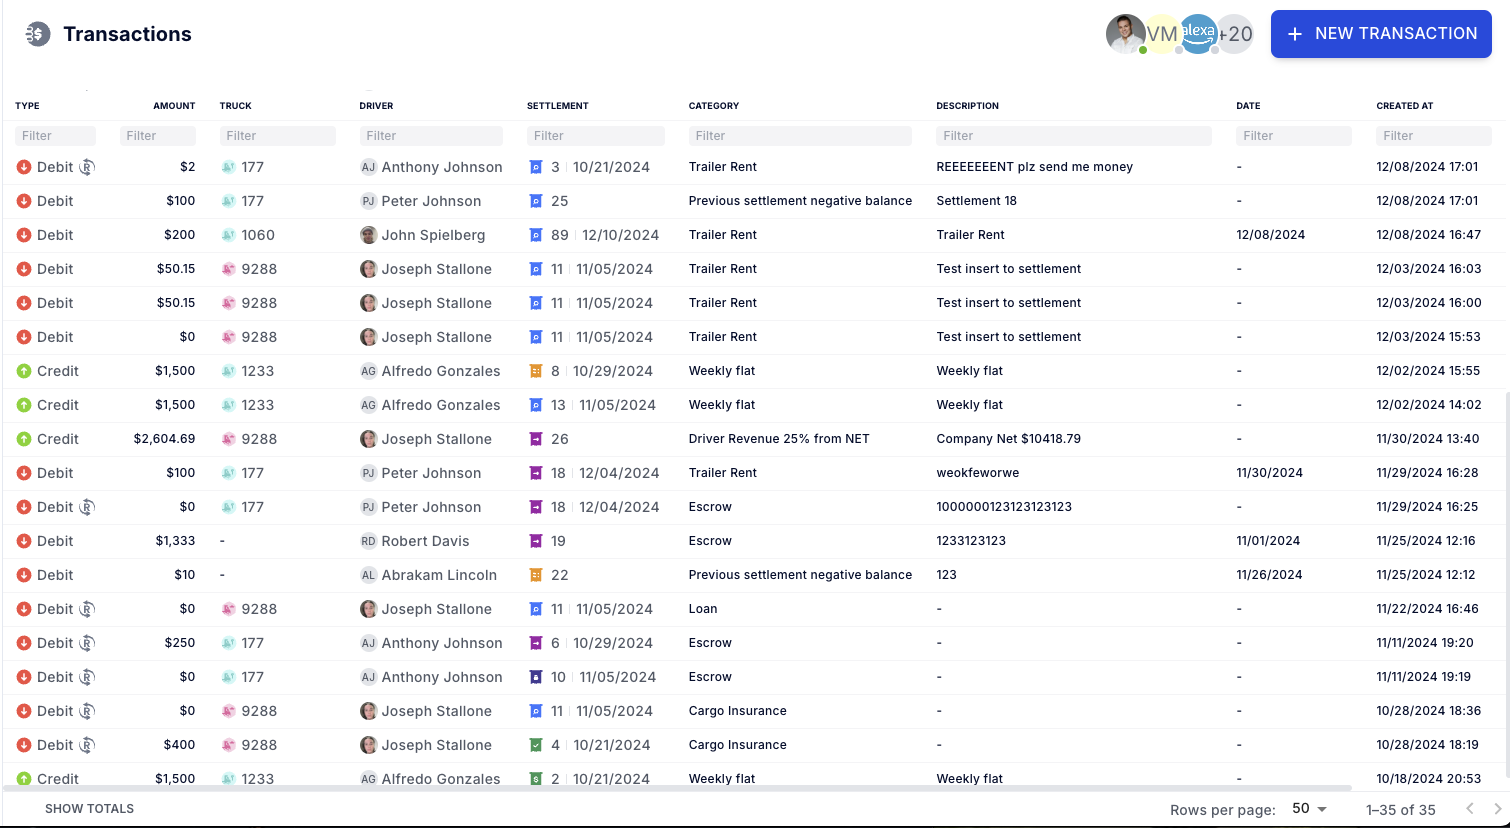Click the Transactions dollar icon in header
Viewport: 1510px width, 828px height.
click(37, 34)
